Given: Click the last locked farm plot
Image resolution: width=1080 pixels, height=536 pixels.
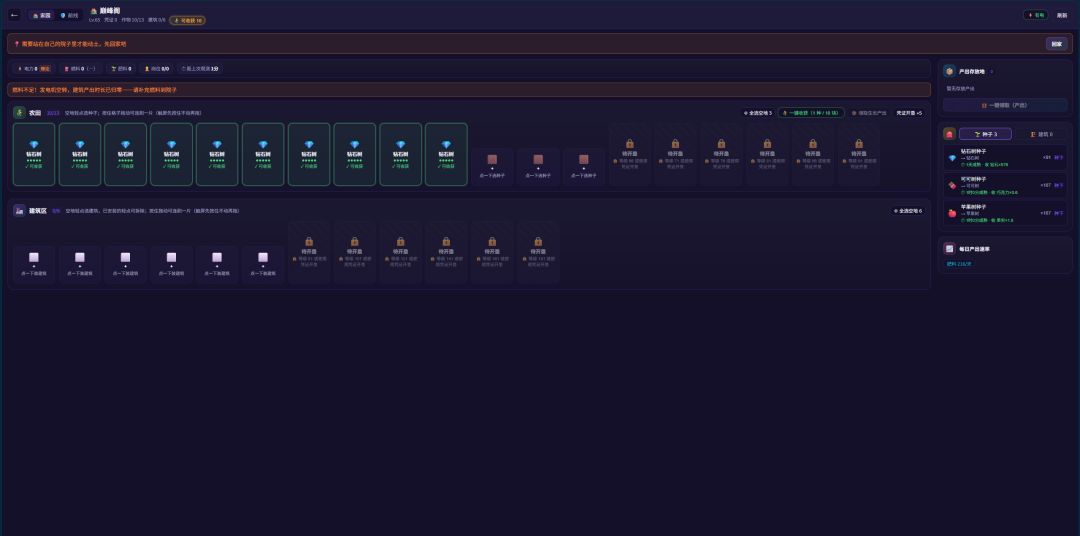Looking at the screenshot, I should pos(858,154).
